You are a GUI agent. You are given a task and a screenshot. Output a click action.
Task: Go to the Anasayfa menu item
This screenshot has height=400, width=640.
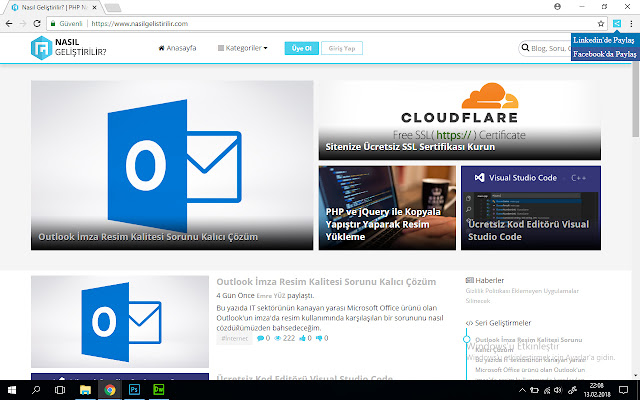[177, 47]
